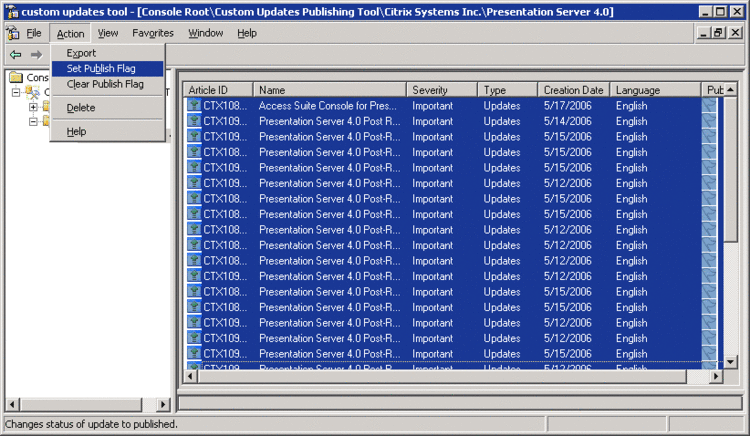Click the list's horizontal scrollbar left arrow
The height and width of the screenshot is (436, 750).
tap(190, 377)
